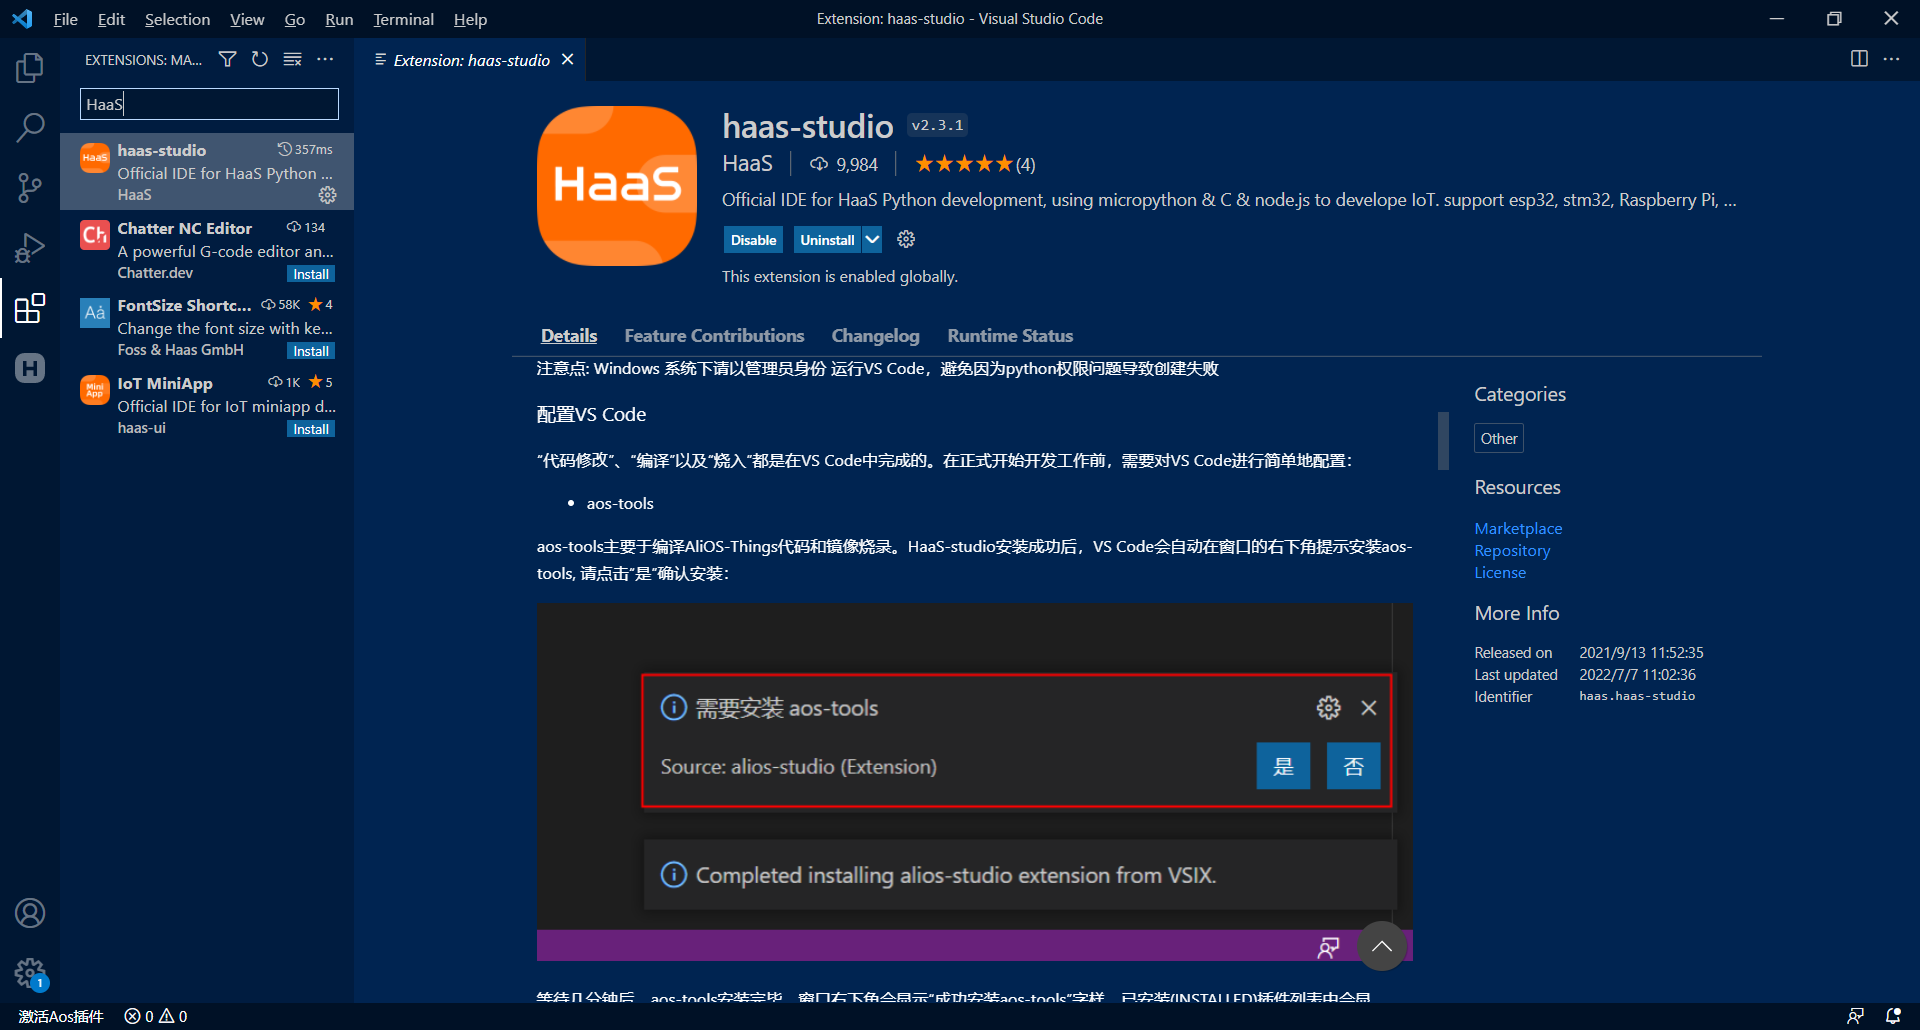Split the editor to the right

pyautogui.click(x=1859, y=59)
